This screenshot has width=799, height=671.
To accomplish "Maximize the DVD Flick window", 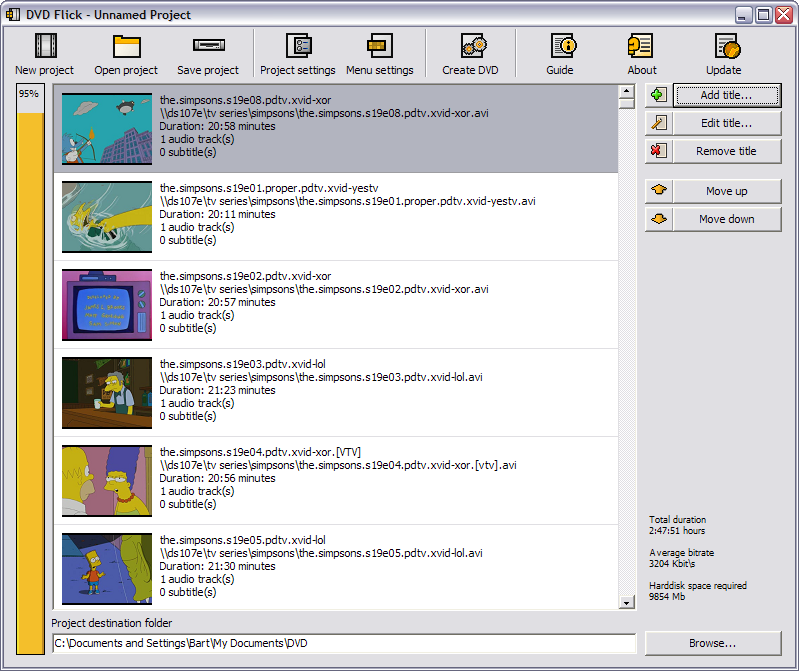I will (763, 15).
